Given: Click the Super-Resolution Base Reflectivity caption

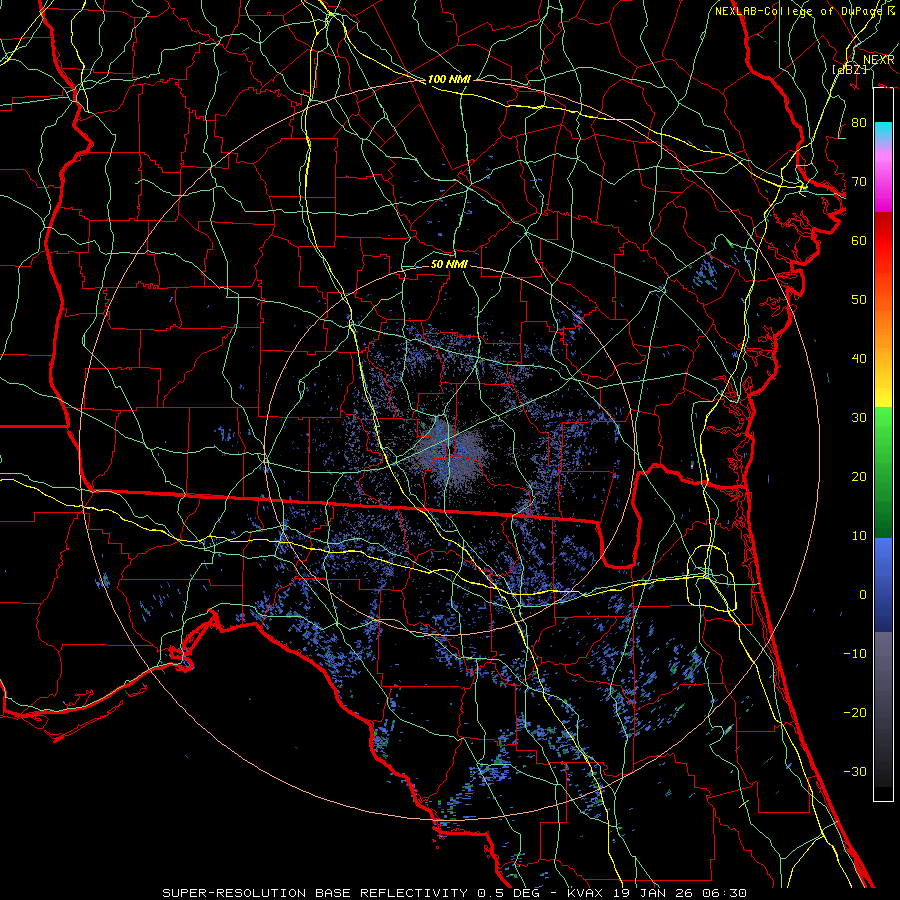Looking at the screenshot, I should (x=455, y=893).
